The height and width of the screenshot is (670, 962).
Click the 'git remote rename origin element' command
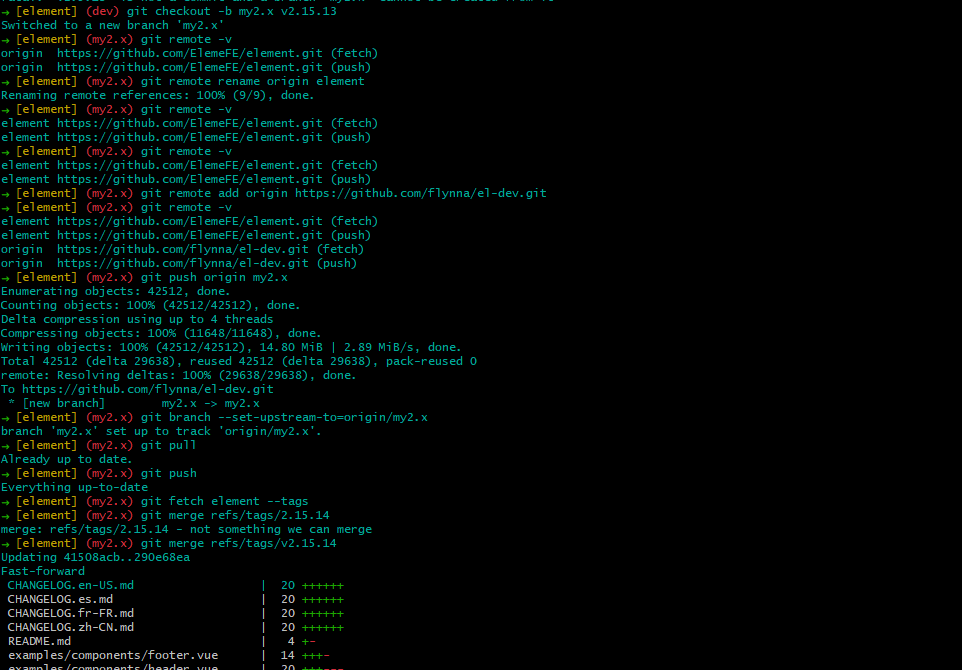tap(253, 82)
